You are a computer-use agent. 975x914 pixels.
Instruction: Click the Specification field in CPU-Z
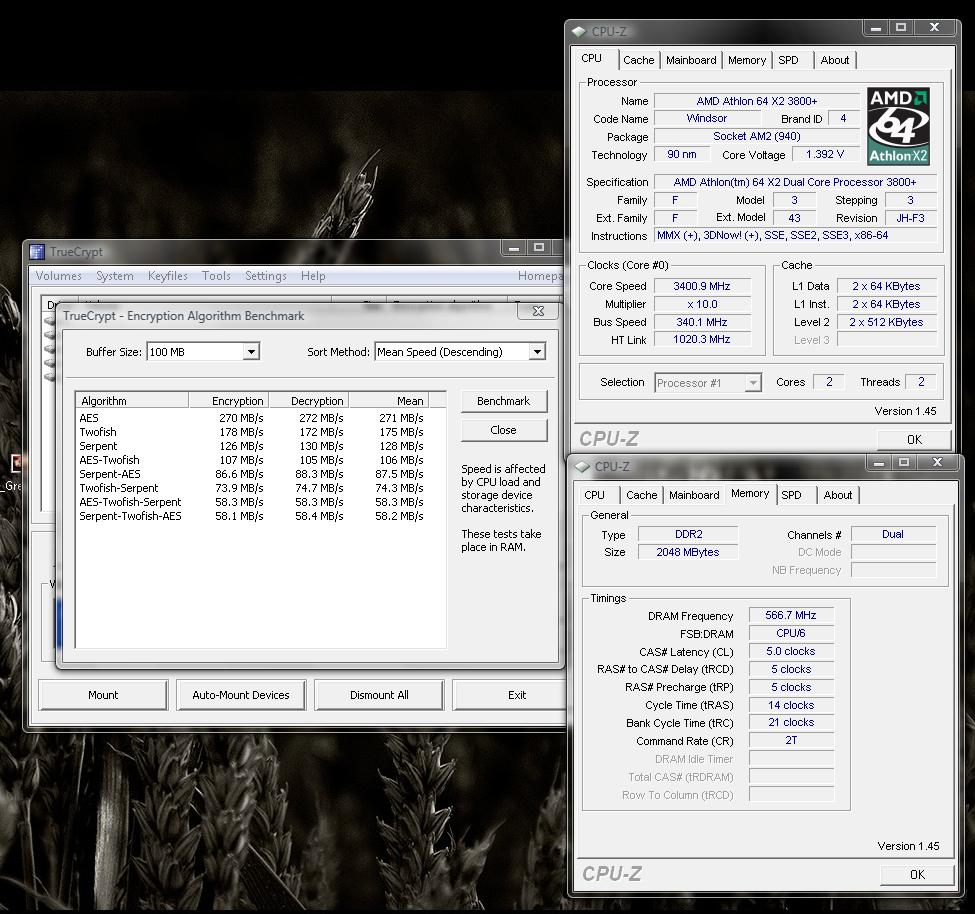pyautogui.click(x=795, y=182)
